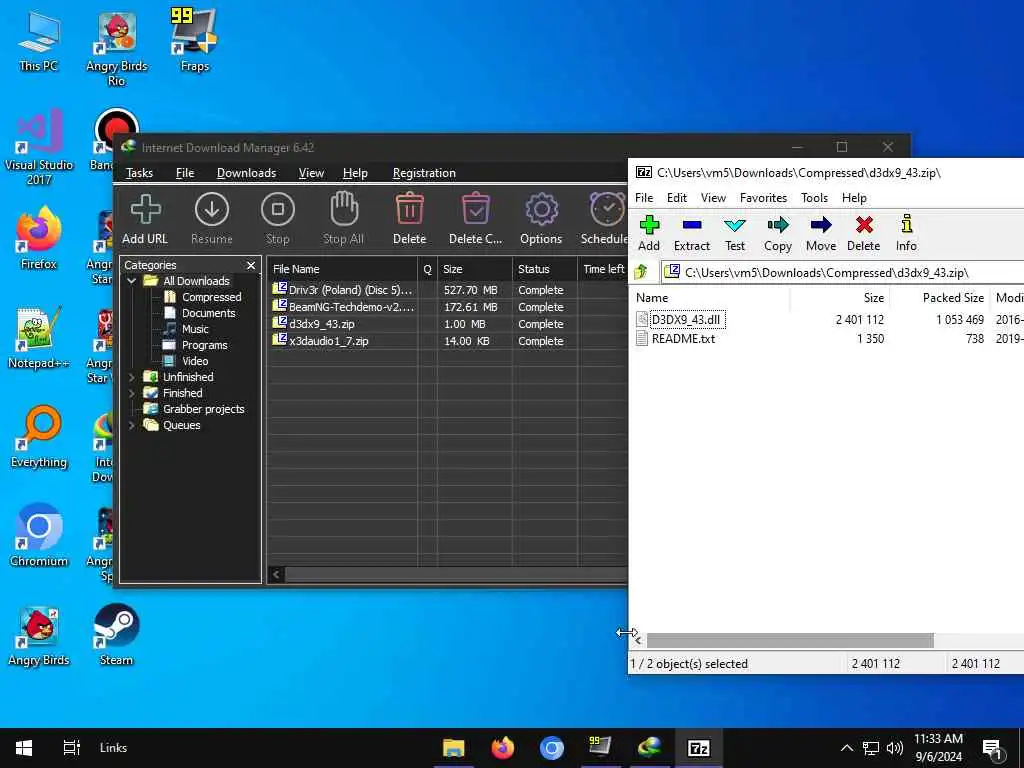Viewport: 1024px width, 768px height.
Task: Open the IDM Registration menu
Action: 424,173
